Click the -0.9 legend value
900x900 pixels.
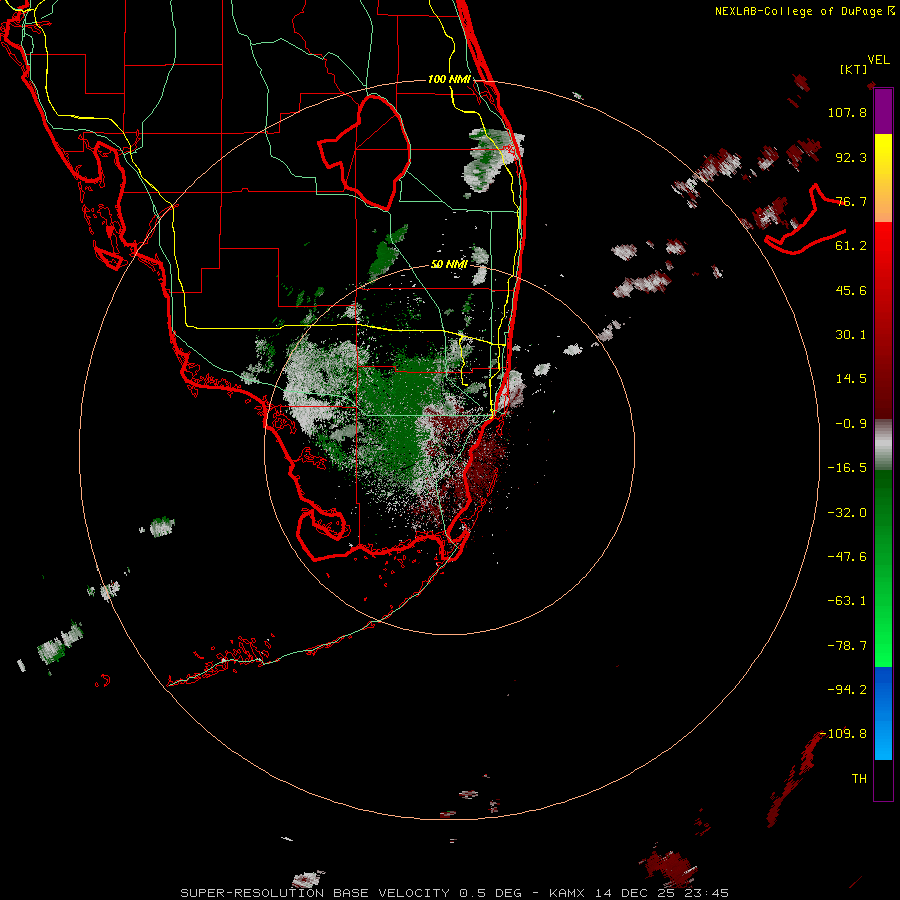click(x=851, y=424)
